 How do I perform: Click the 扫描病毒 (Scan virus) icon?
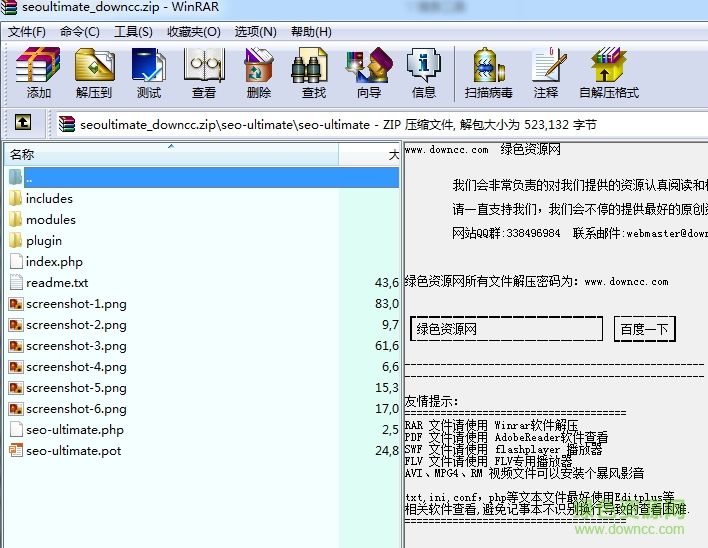coord(489,65)
